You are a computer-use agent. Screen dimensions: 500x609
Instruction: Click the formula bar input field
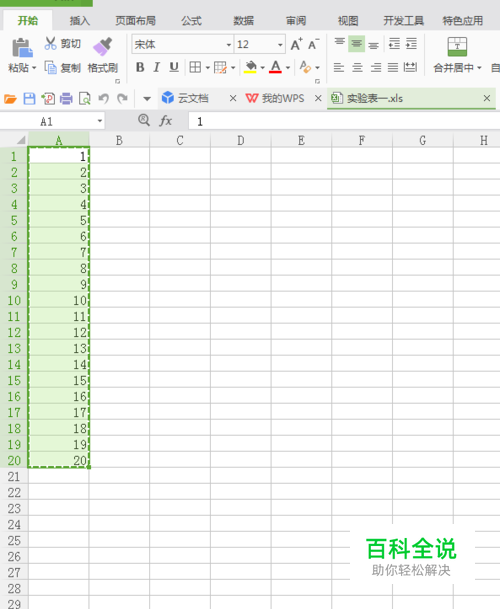coord(344,121)
